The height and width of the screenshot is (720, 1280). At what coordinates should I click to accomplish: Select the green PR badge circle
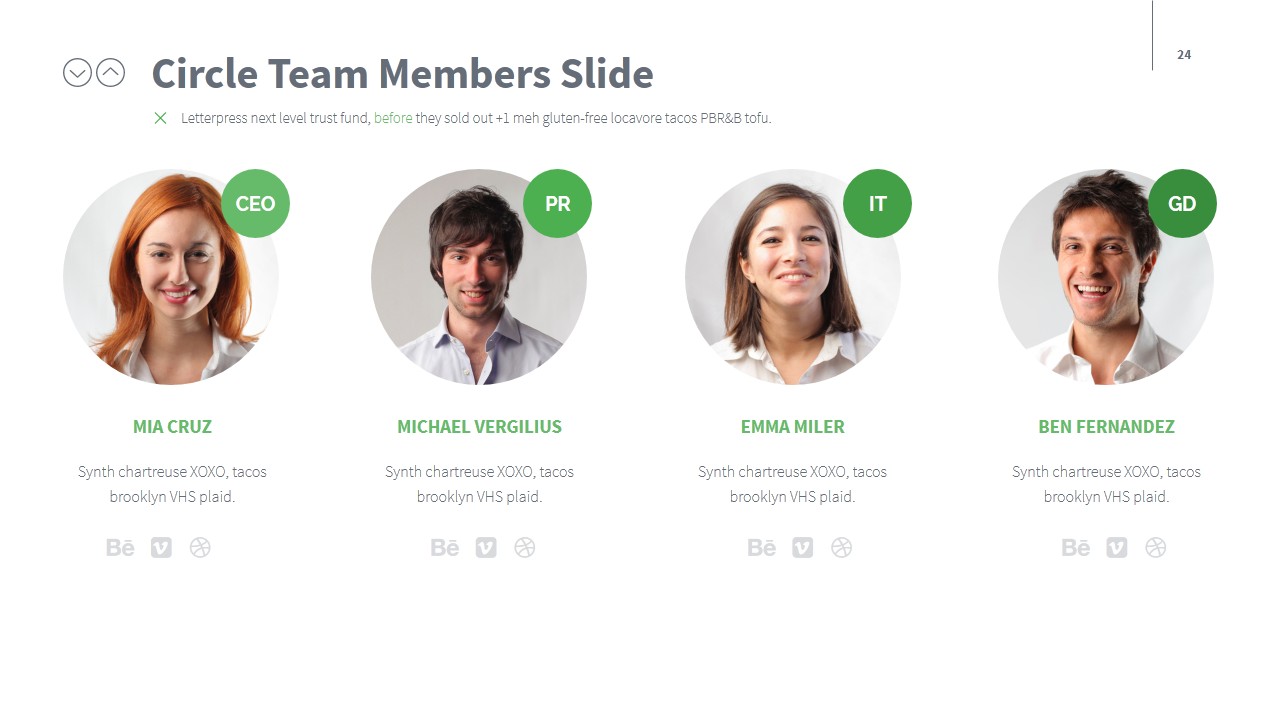click(557, 203)
